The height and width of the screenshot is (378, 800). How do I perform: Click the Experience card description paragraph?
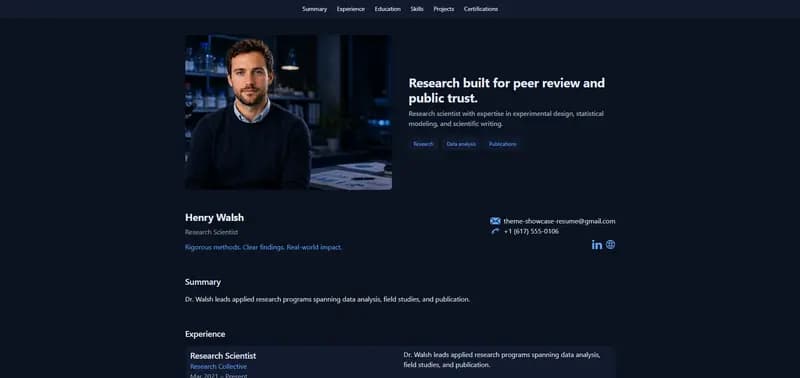[502, 360]
